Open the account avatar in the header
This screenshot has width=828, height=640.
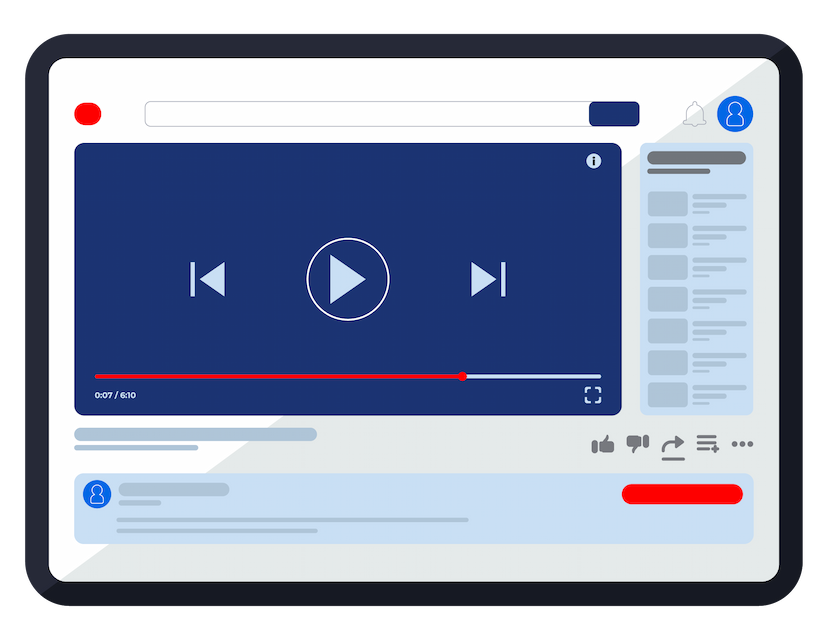(735, 114)
